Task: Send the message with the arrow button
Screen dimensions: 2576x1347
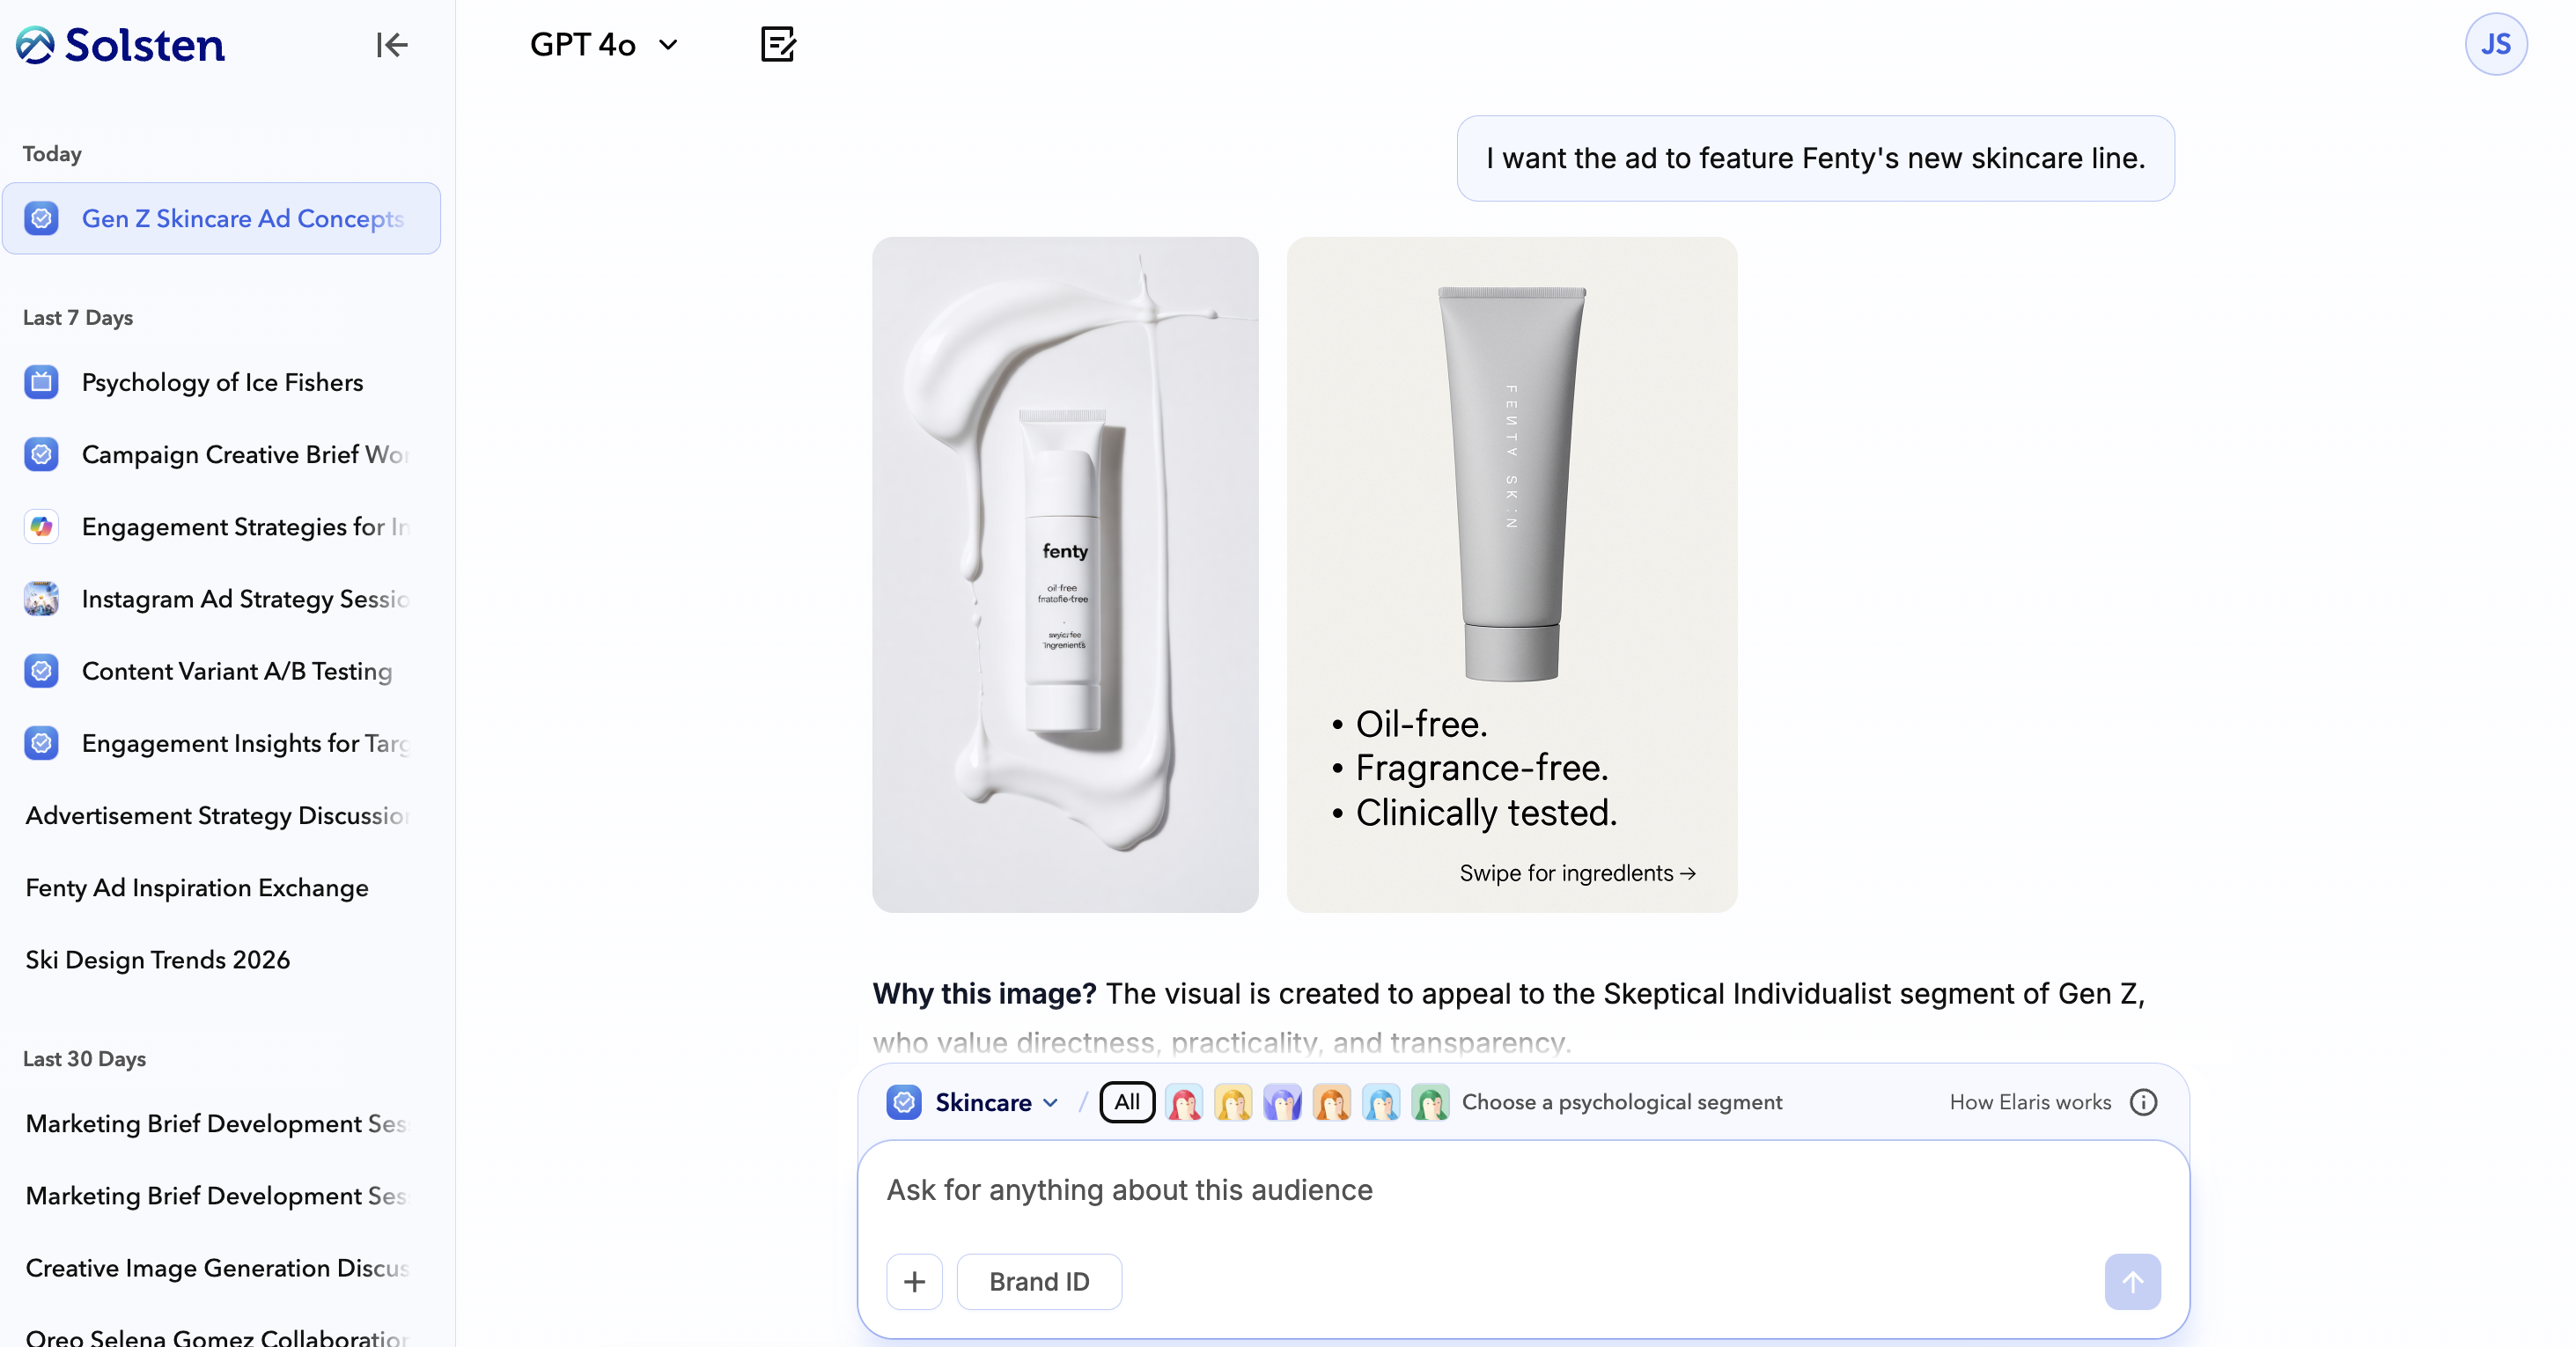Action: 2132,1281
